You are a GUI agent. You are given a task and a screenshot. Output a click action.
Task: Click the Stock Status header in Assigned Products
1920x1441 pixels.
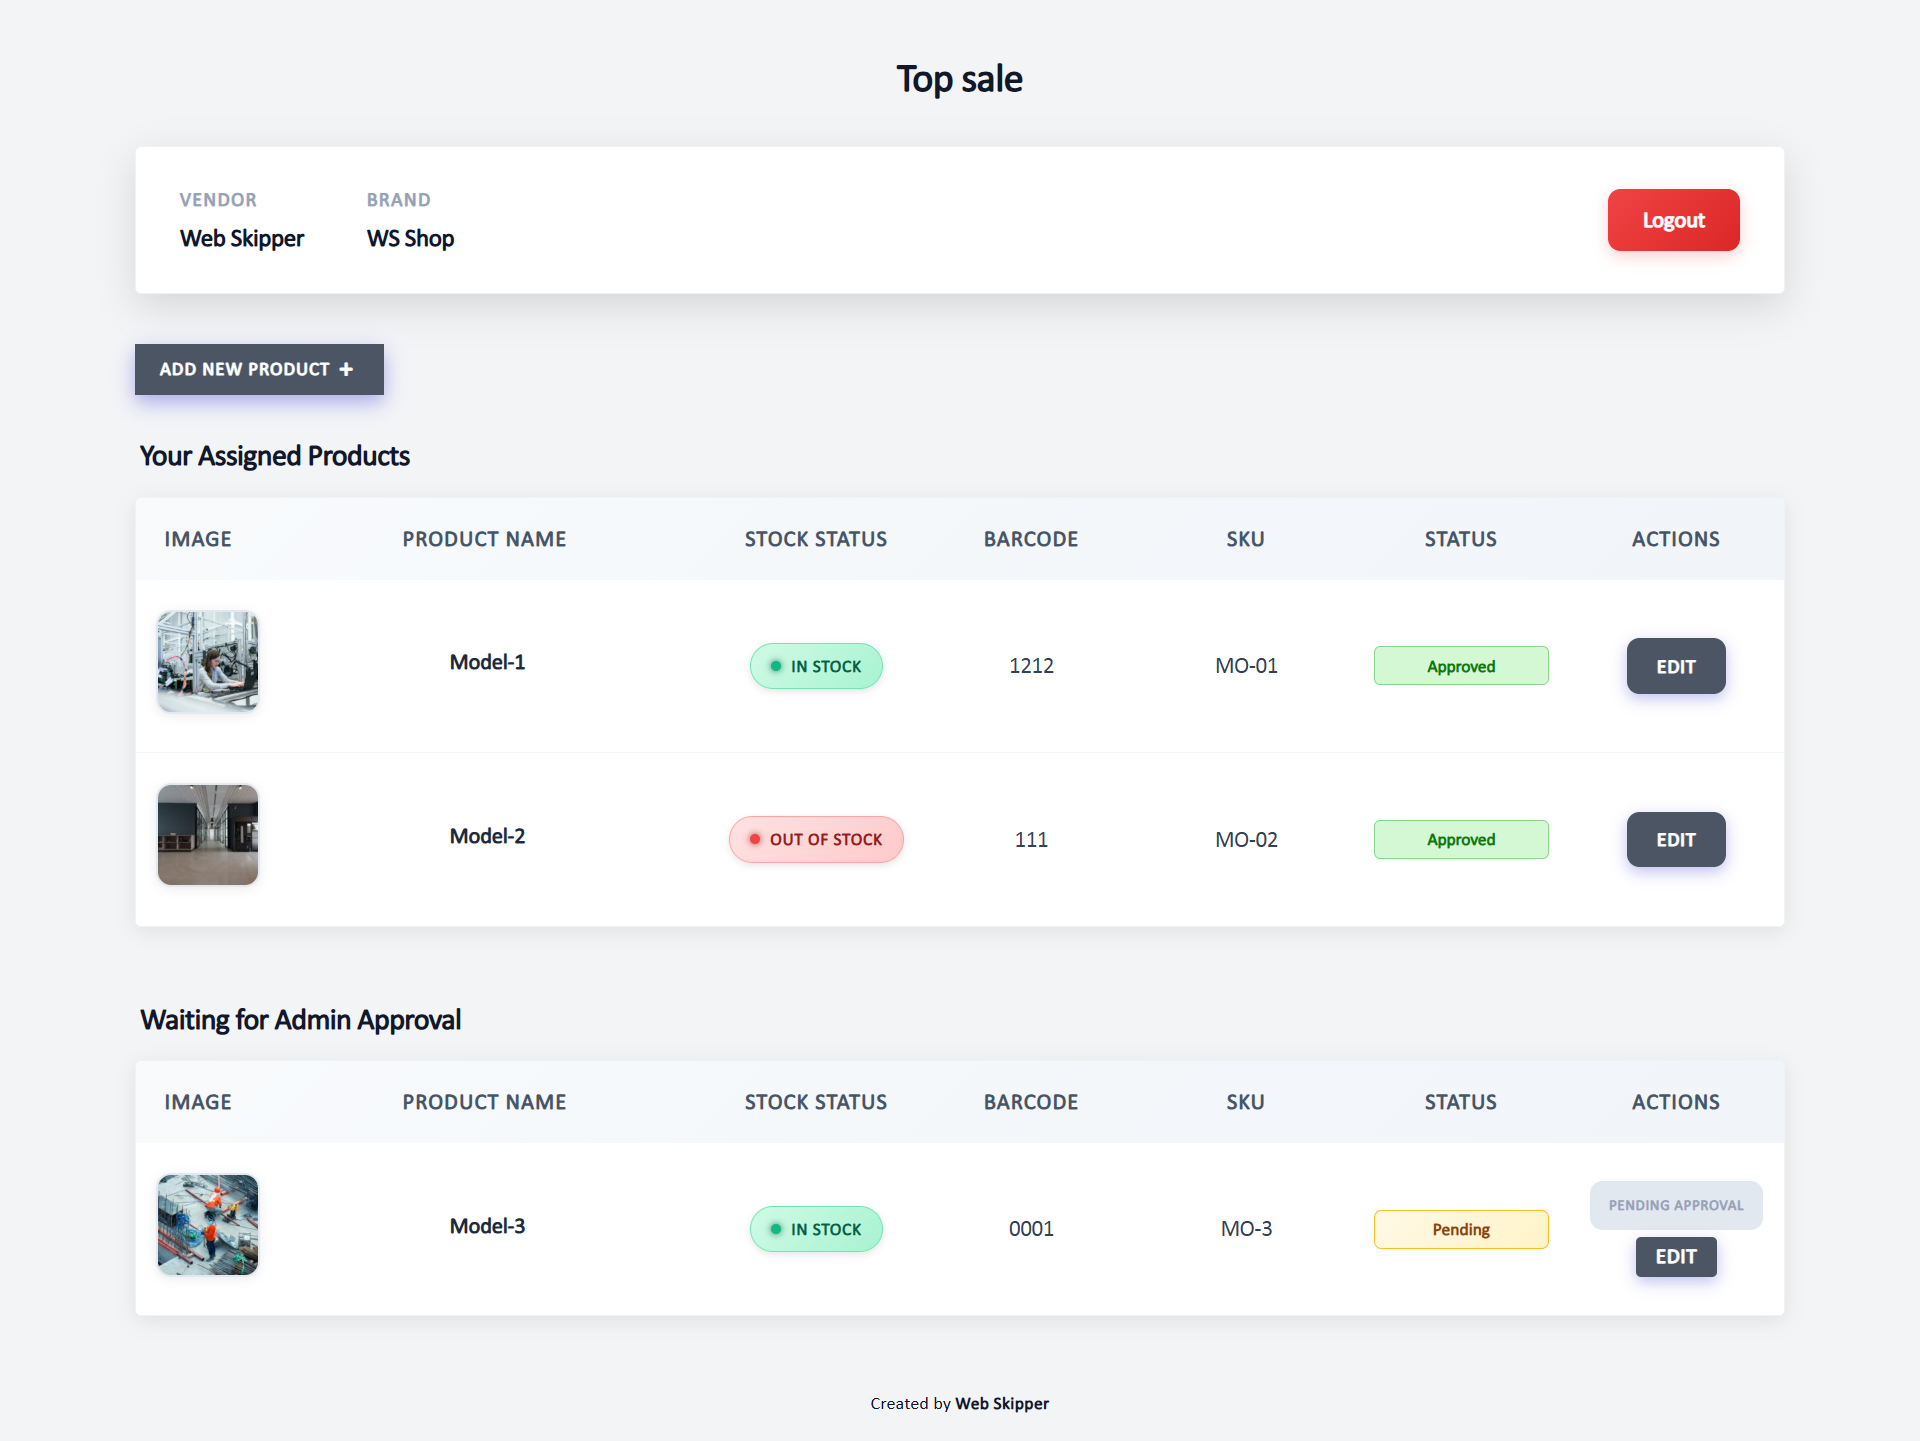pyautogui.click(x=815, y=539)
